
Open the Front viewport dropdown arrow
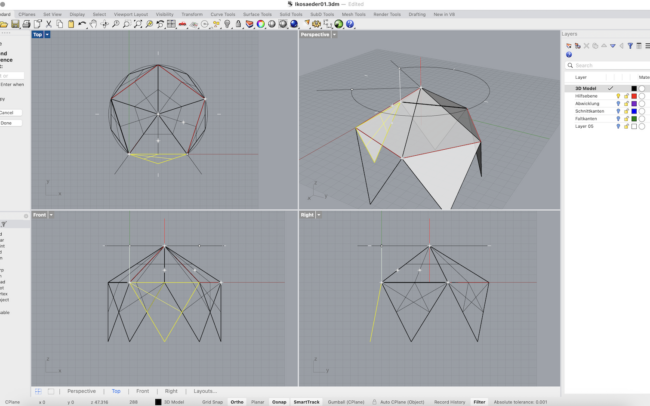pyautogui.click(x=51, y=215)
